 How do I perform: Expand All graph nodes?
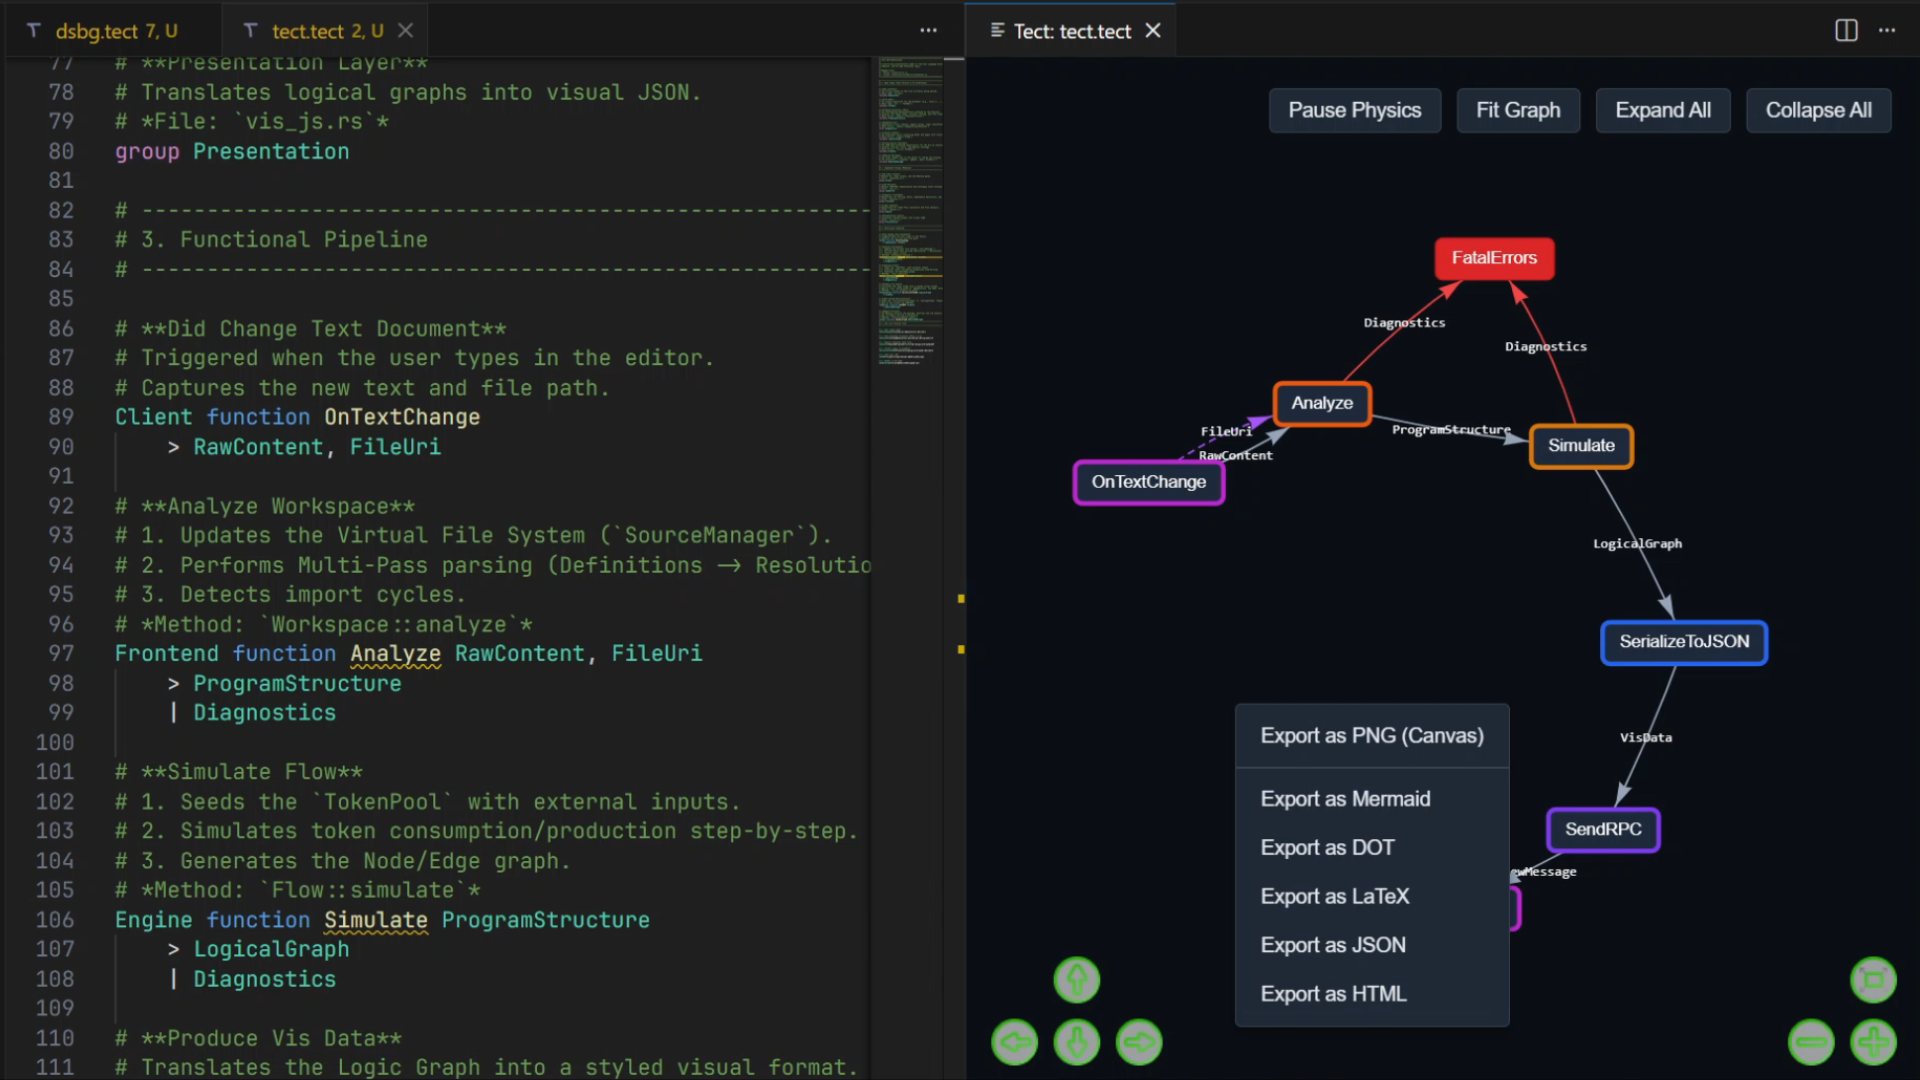pyautogui.click(x=1663, y=110)
